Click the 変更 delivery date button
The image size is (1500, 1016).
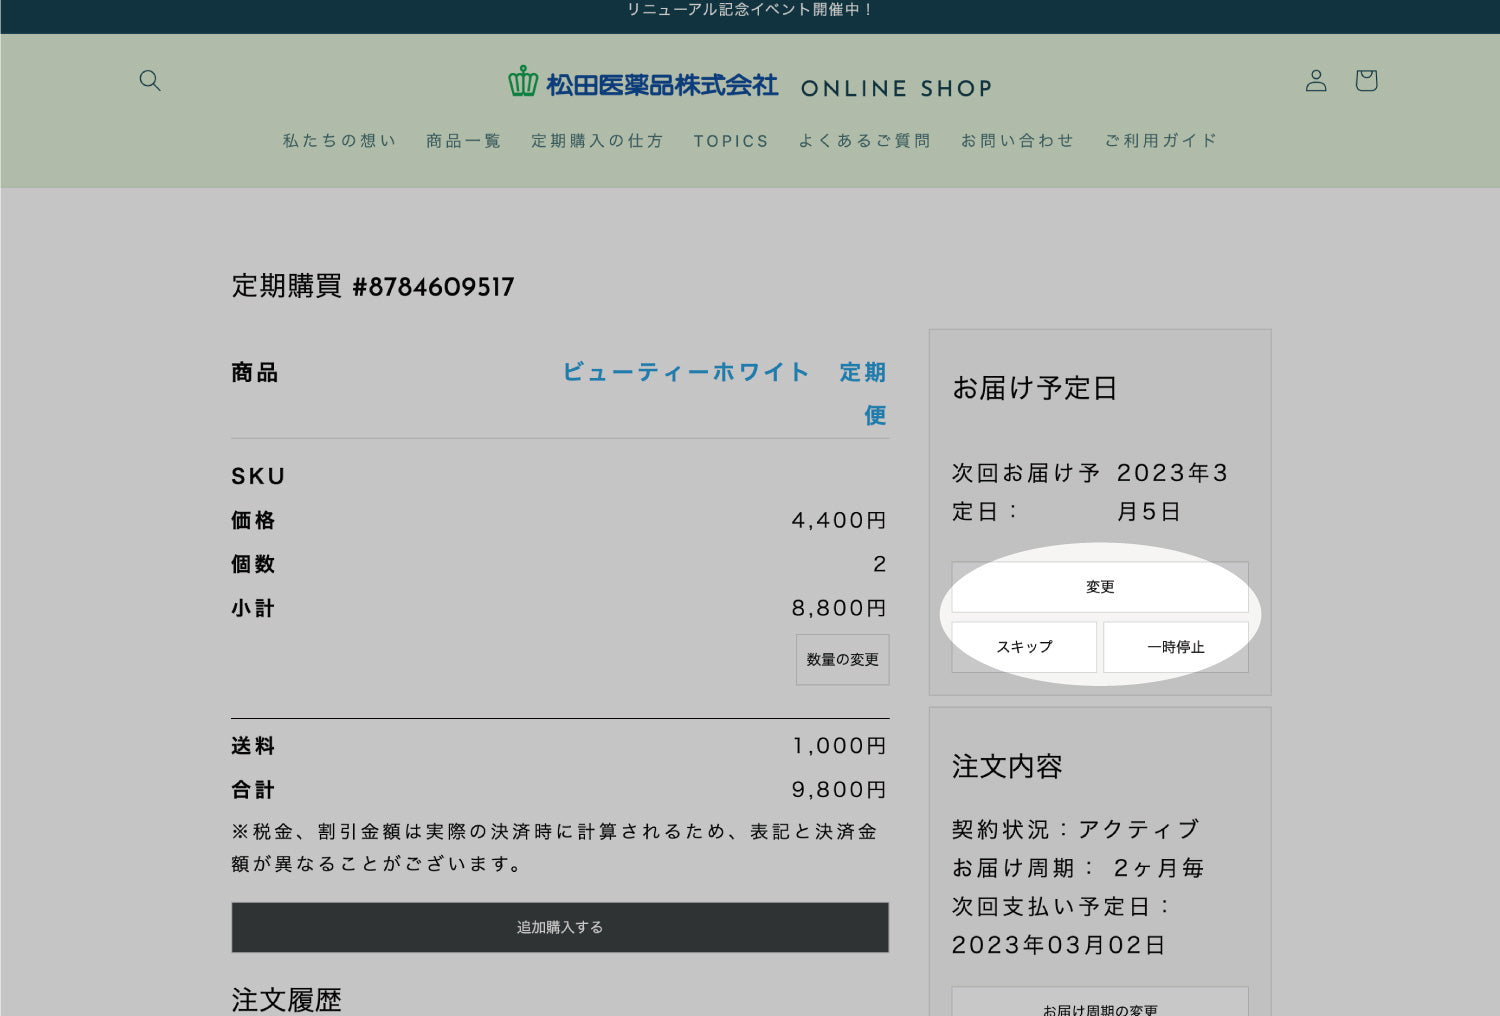pyautogui.click(x=1100, y=587)
